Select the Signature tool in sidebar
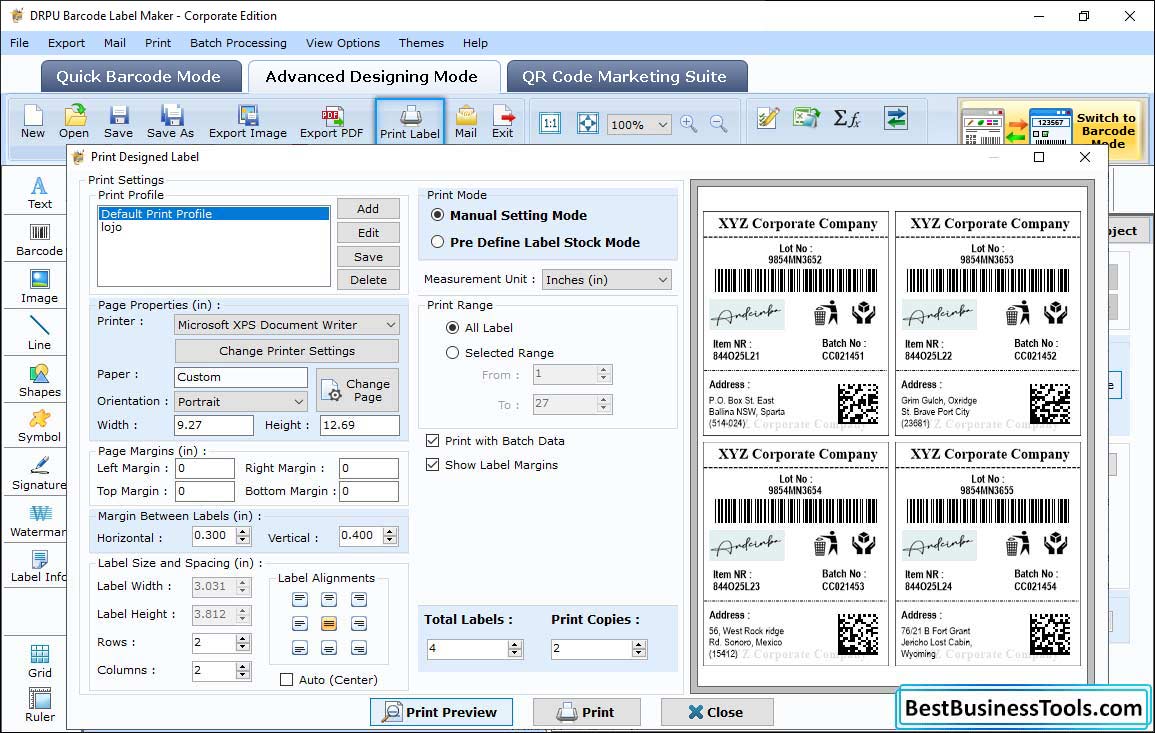Screen dimensions: 1155x733 pyautogui.click(x=39, y=474)
